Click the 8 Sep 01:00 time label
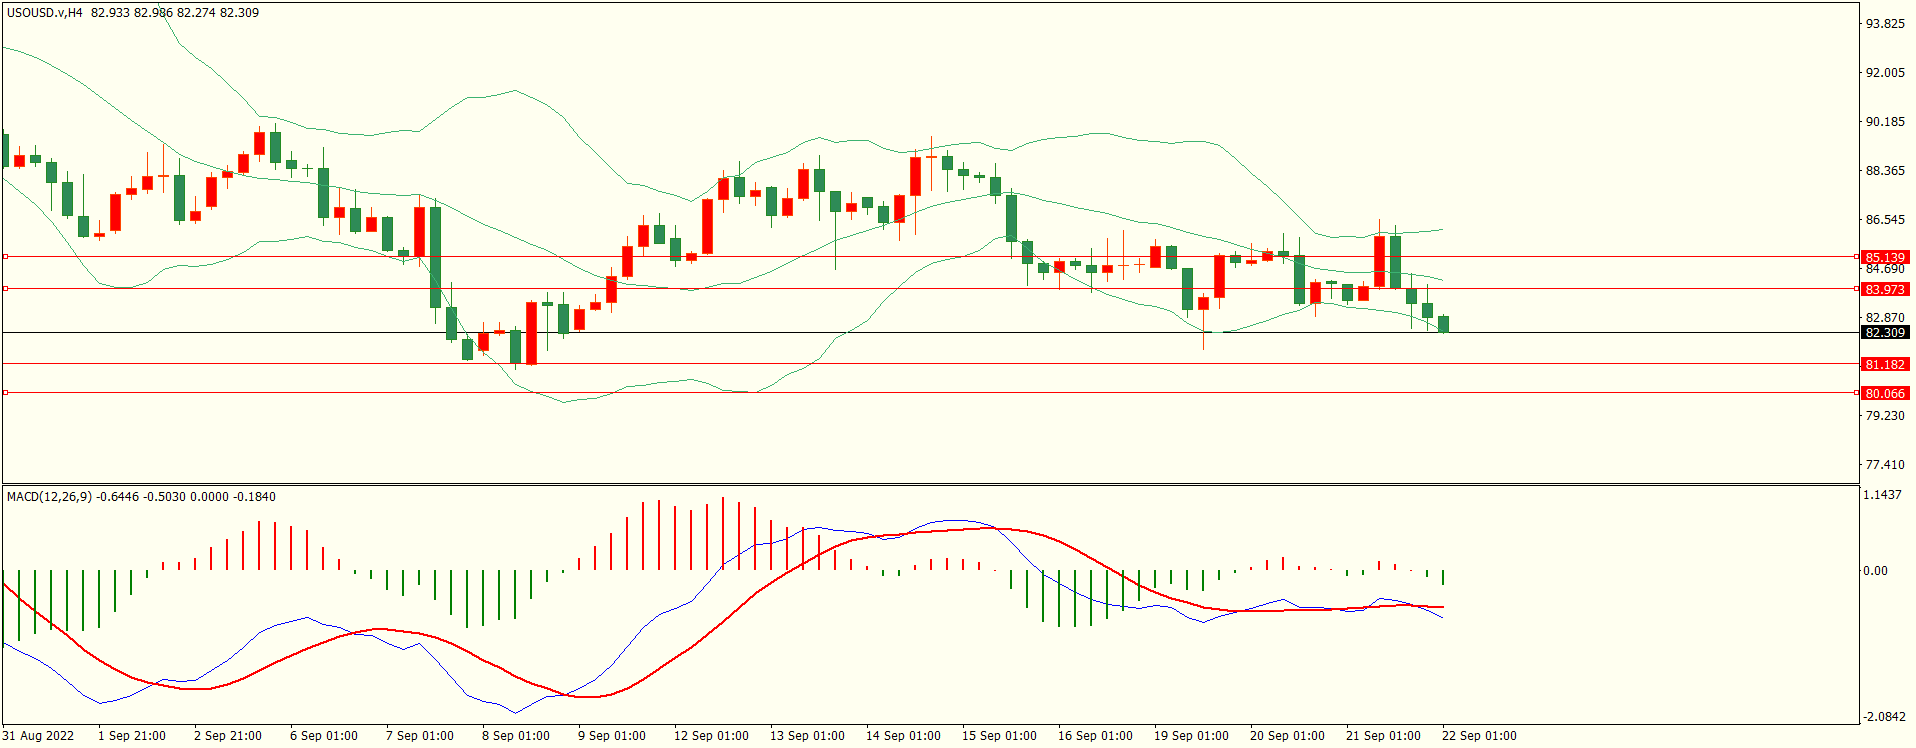Image resolution: width=1916 pixels, height=748 pixels. pos(516,735)
